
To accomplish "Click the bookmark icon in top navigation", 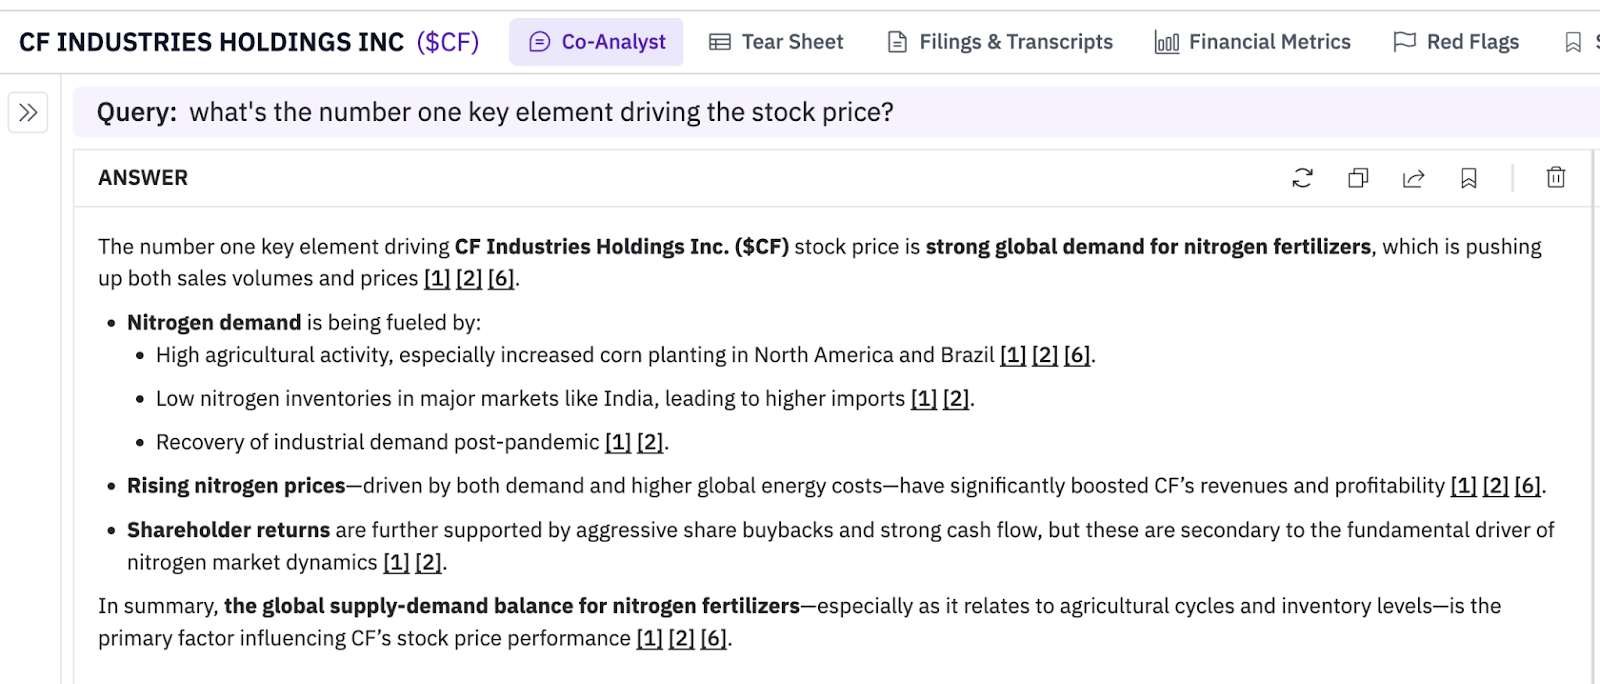I will pyautogui.click(x=1573, y=42).
